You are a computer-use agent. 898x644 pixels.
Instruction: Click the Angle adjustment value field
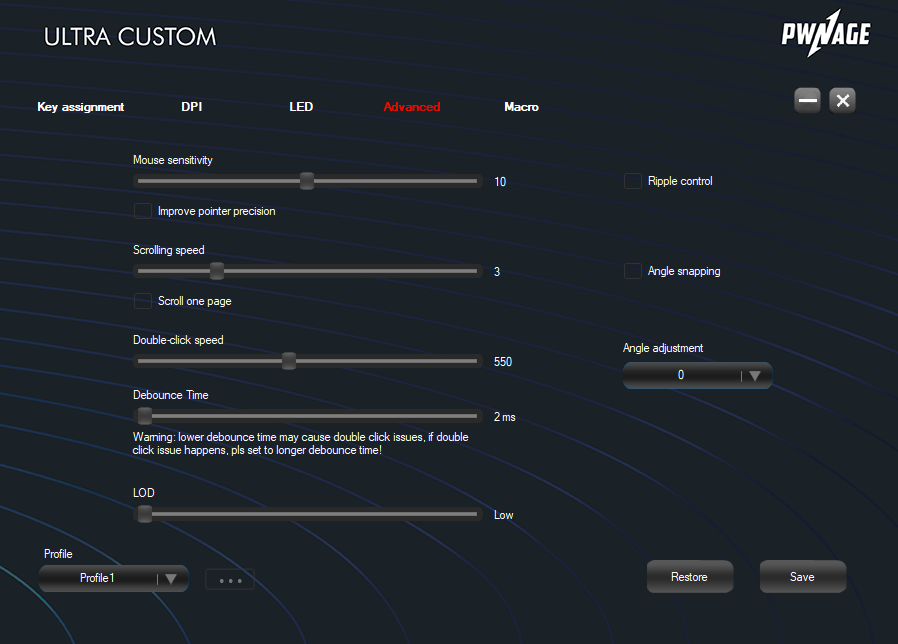click(x=681, y=376)
